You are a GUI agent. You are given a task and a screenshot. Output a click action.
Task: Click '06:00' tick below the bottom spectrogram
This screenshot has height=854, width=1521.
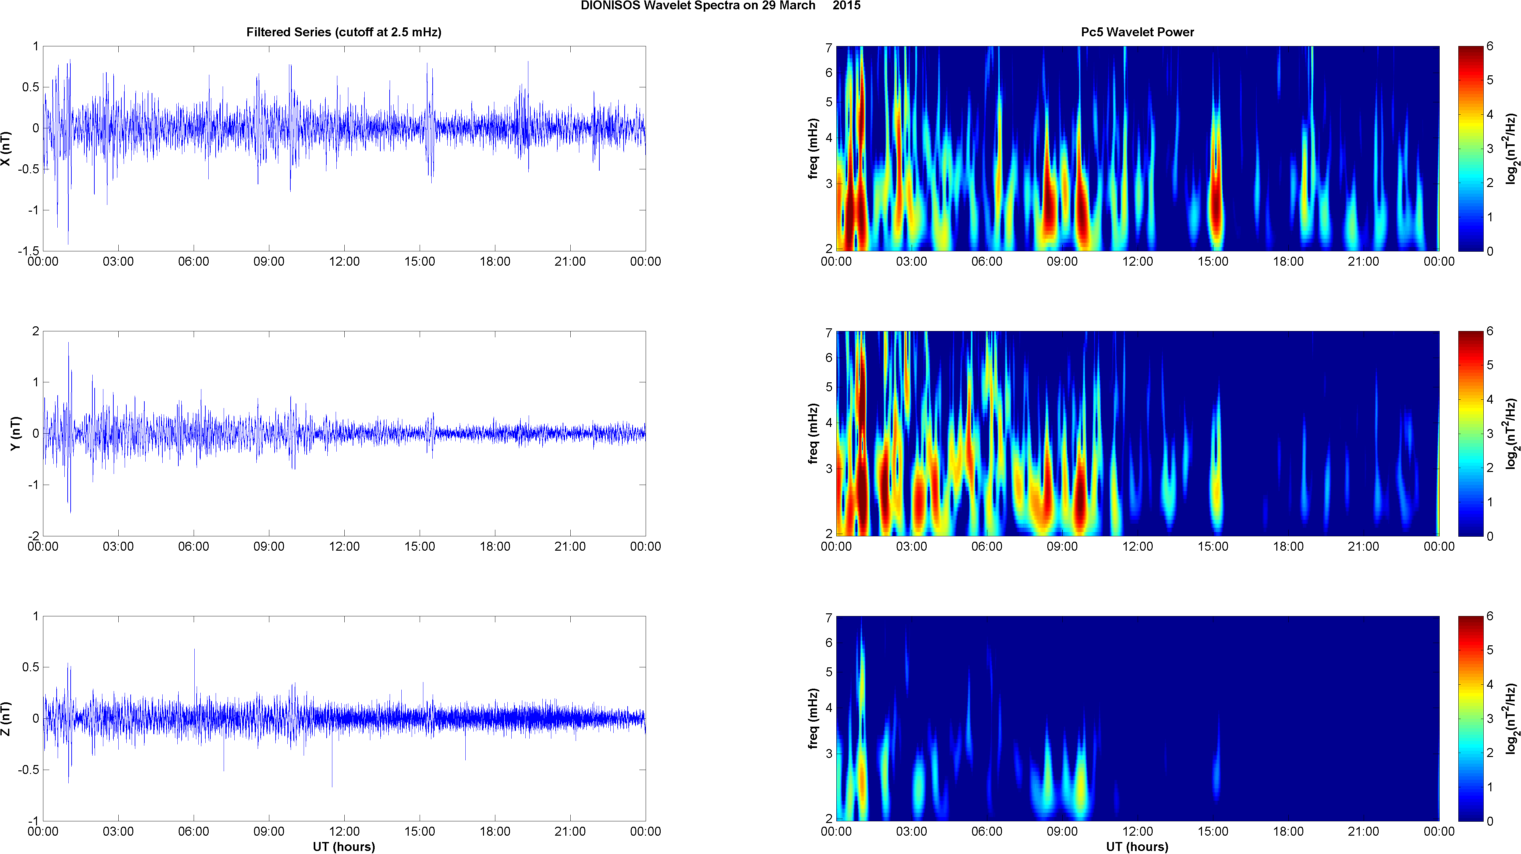[987, 831]
